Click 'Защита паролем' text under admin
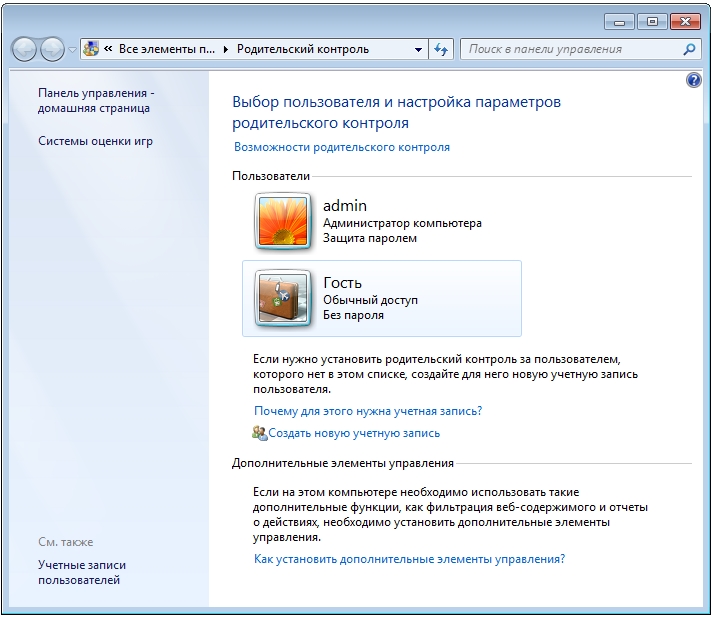713x618 pixels. coord(370,238)
